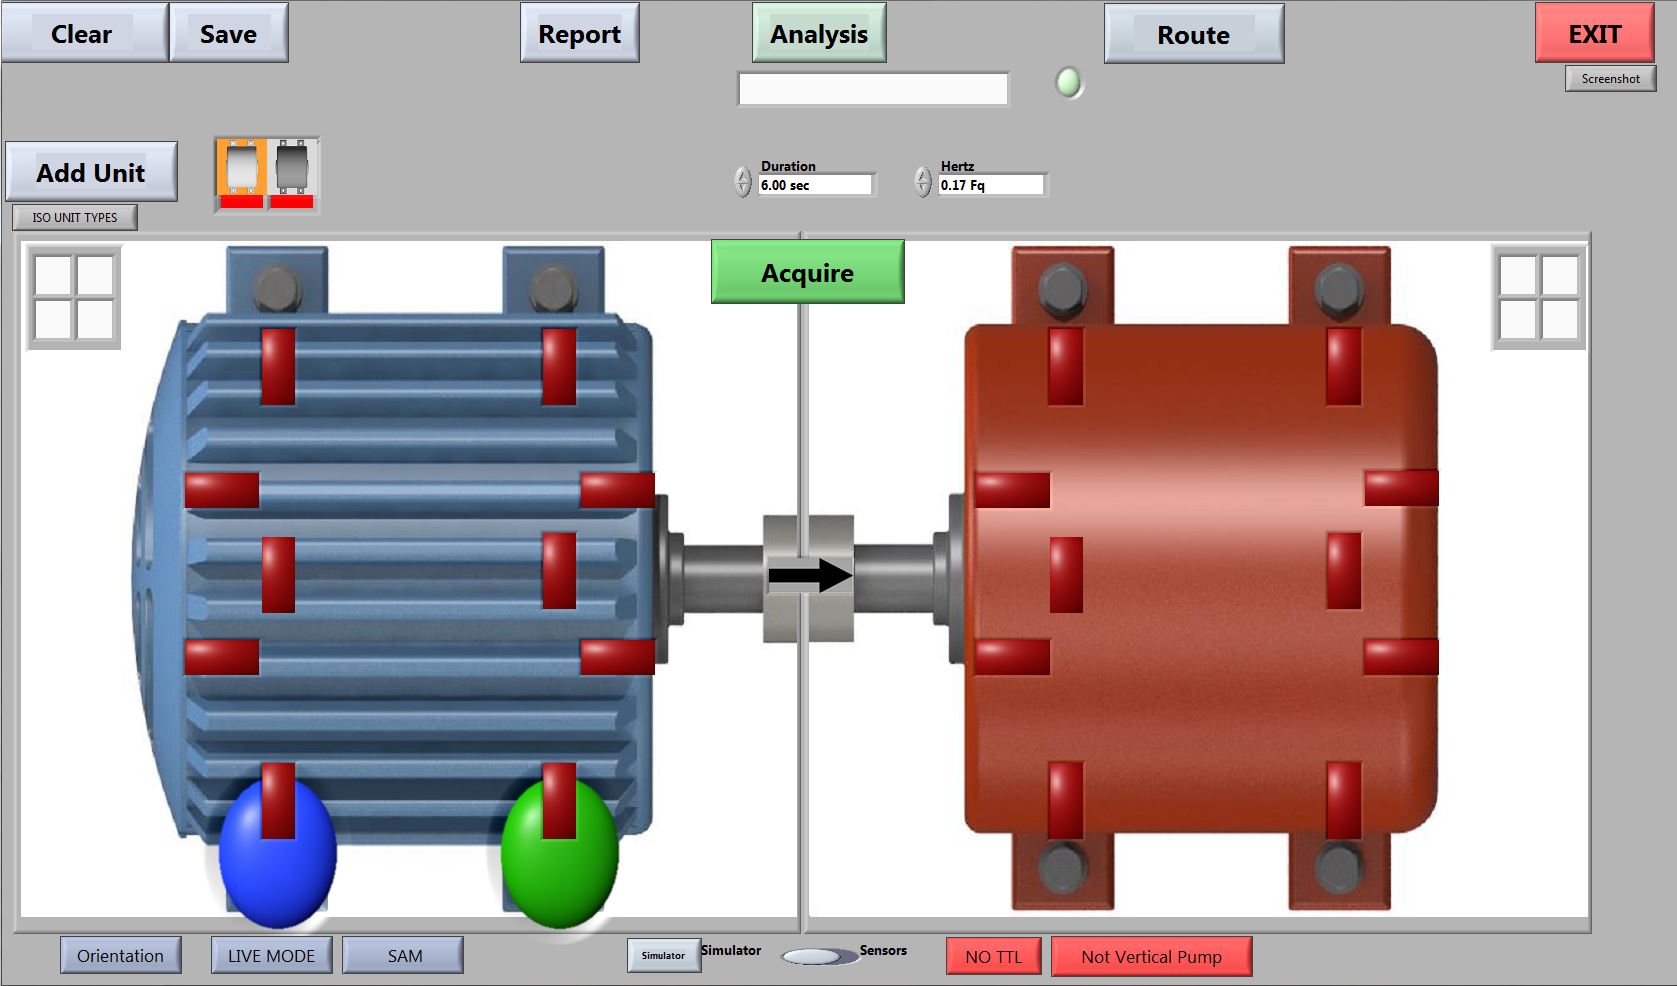The width and height of the screenshot is (1677, 986).
Task: Toggle the Simulator/Sensors slide switch
Action: (819, 956)
